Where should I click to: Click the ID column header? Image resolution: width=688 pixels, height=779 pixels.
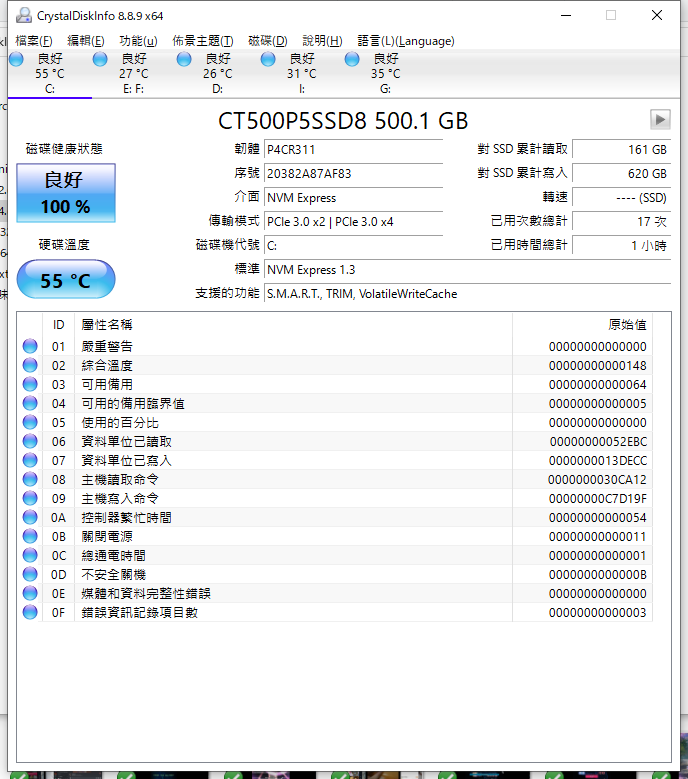click(x=59, y=325)
